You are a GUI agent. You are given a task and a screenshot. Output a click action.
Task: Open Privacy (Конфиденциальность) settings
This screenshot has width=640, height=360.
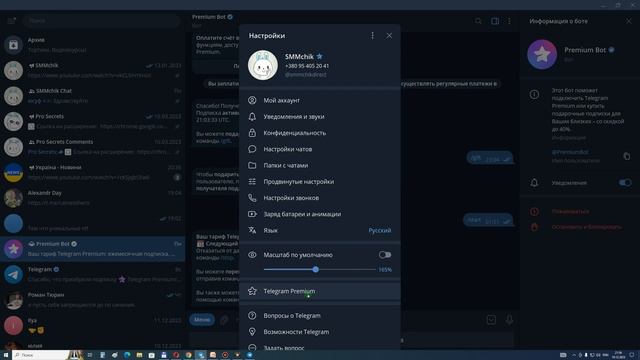320,133
